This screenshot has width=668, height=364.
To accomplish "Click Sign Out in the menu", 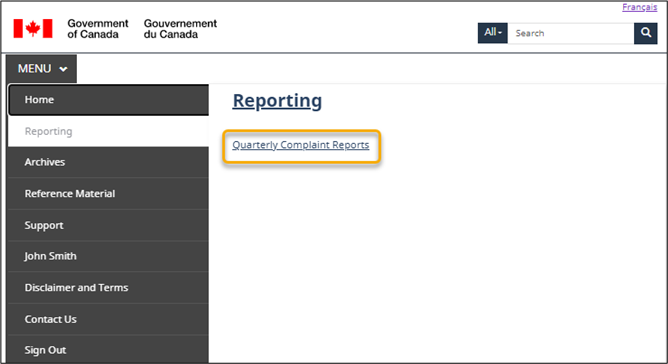I will click(109, 350).
